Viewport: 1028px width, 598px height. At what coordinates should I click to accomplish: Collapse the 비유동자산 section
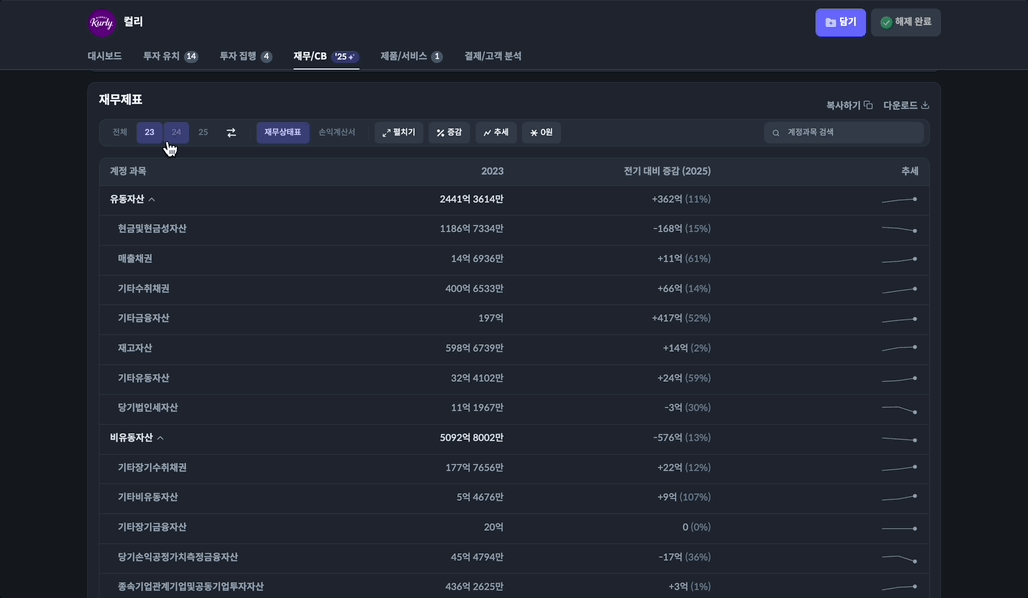pos(160,438)
